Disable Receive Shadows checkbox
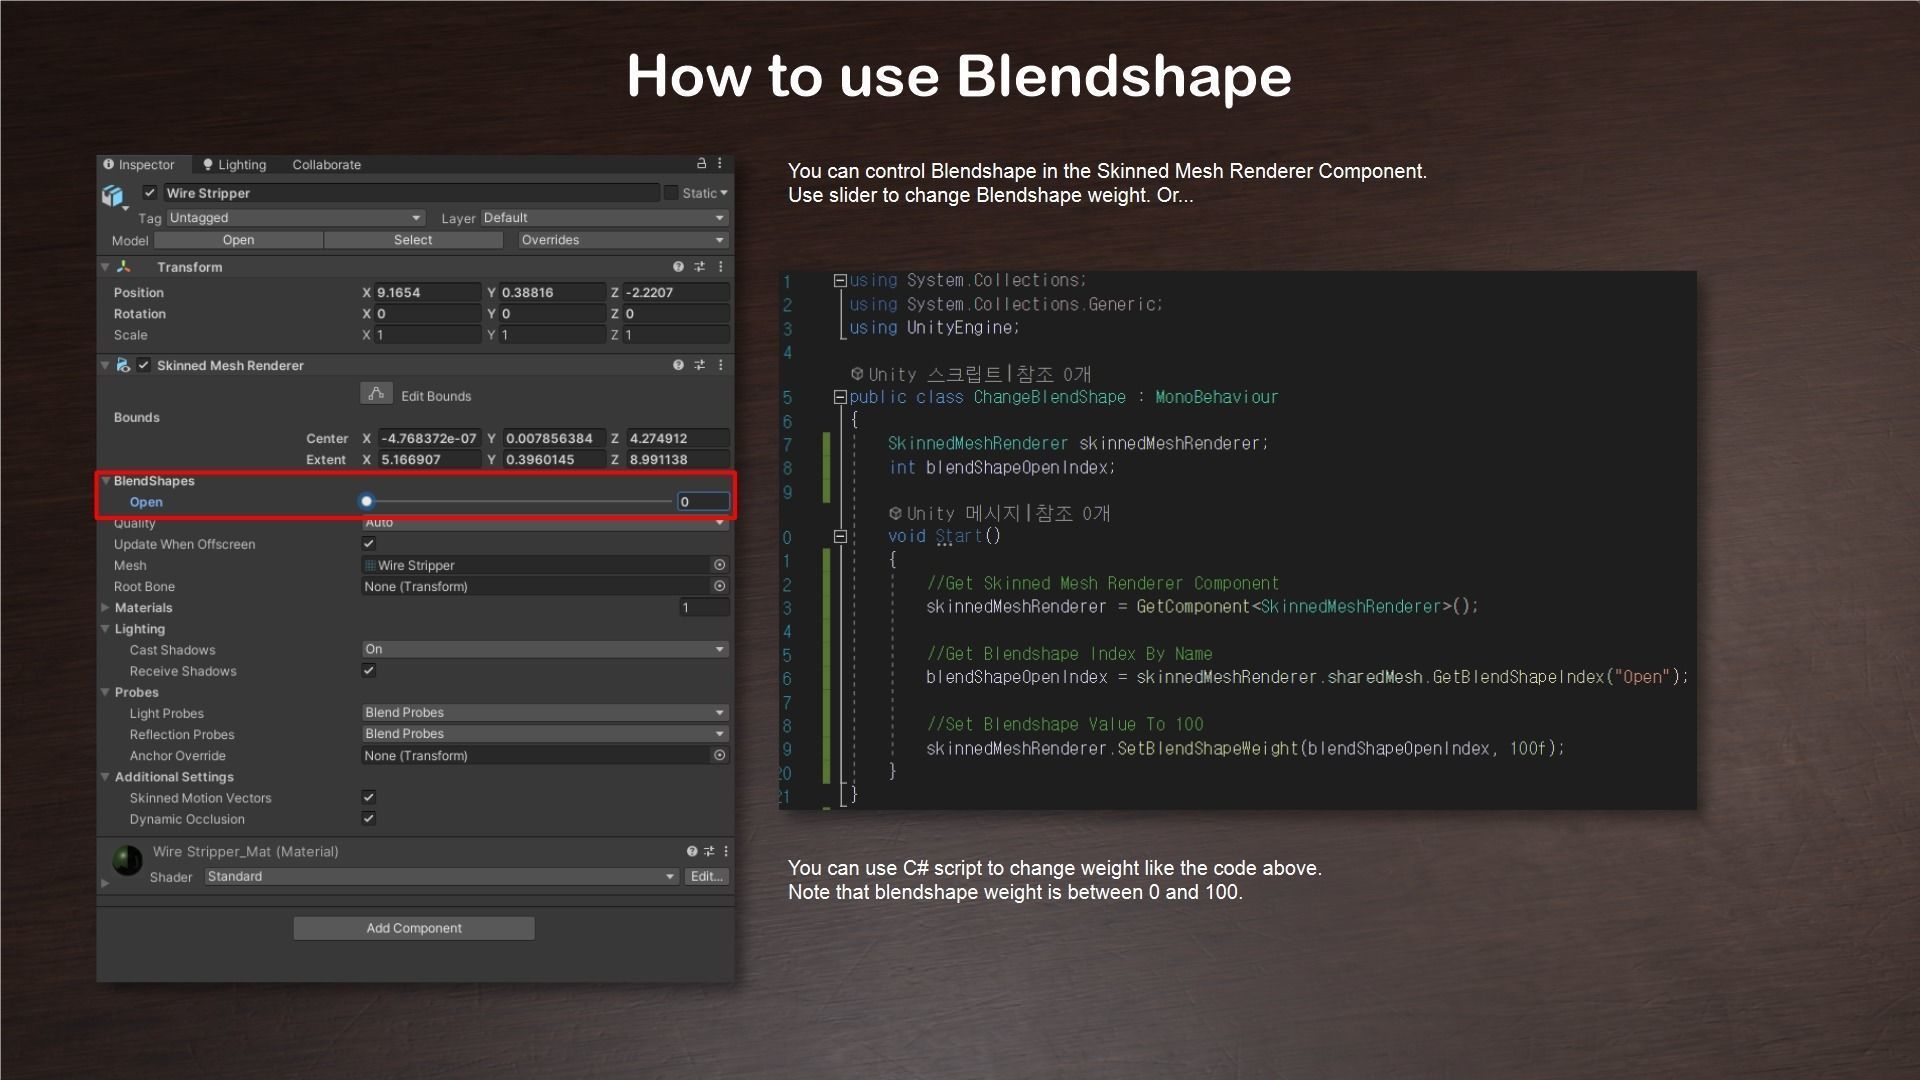Image resolution: width=1920 pixels, height=1080 pixels. (369, 671)
